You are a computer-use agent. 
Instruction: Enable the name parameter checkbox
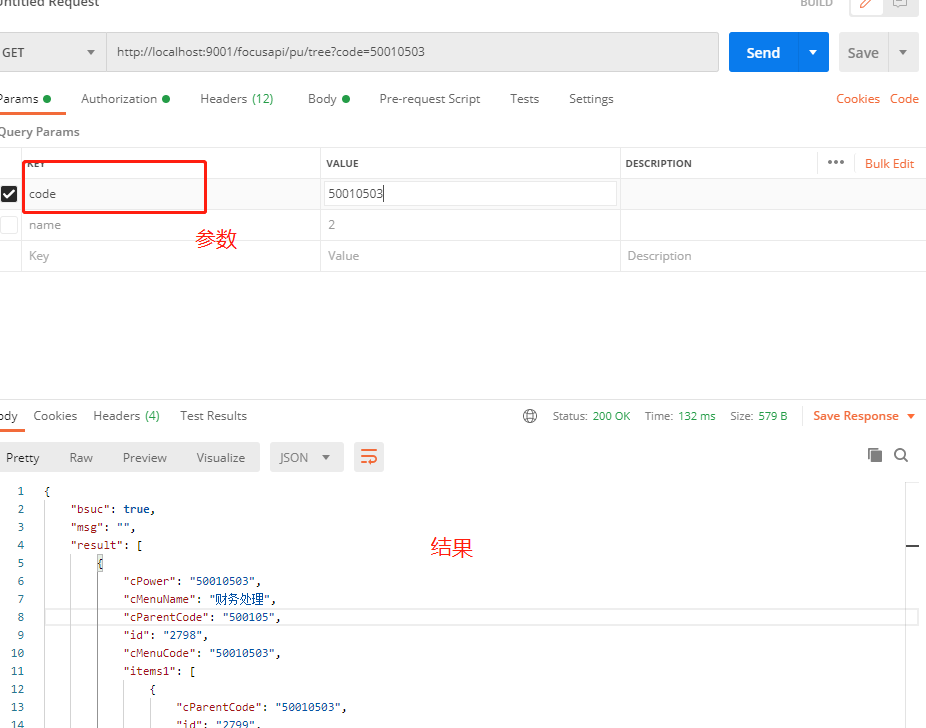point(9,225)
